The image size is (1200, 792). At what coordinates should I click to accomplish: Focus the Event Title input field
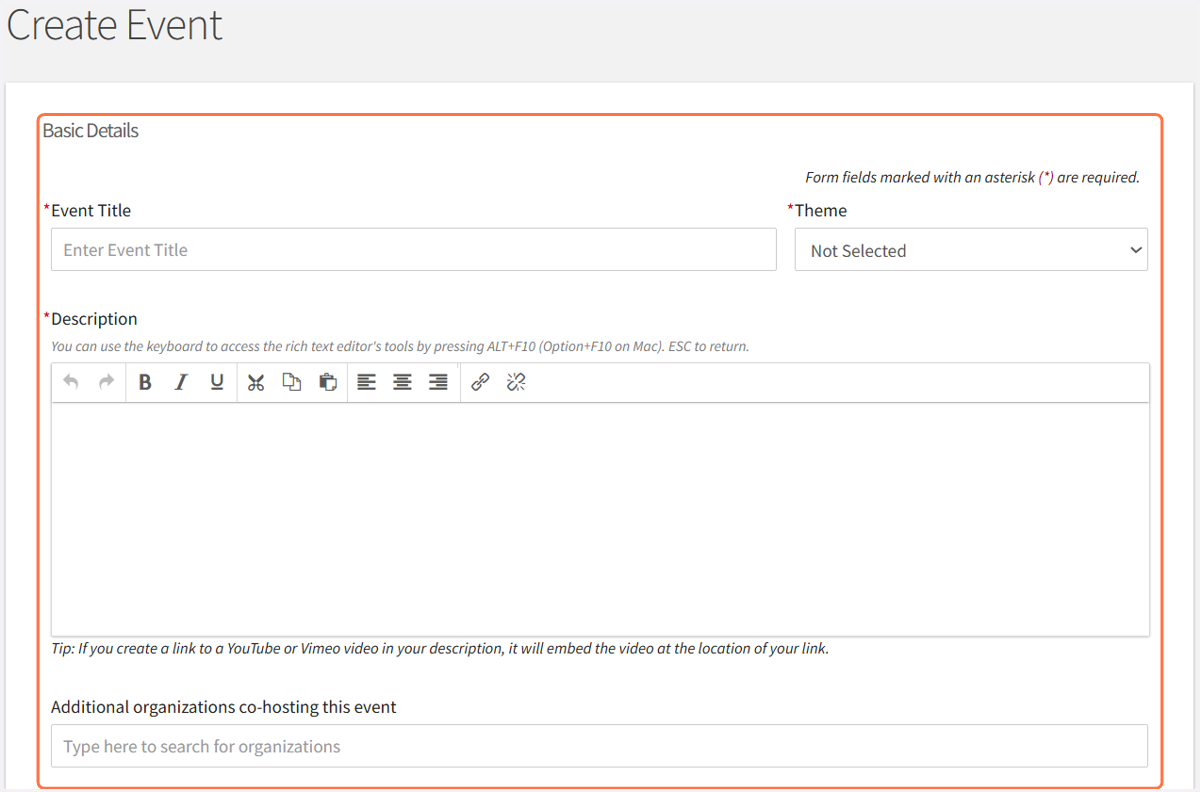click(414, 249)
